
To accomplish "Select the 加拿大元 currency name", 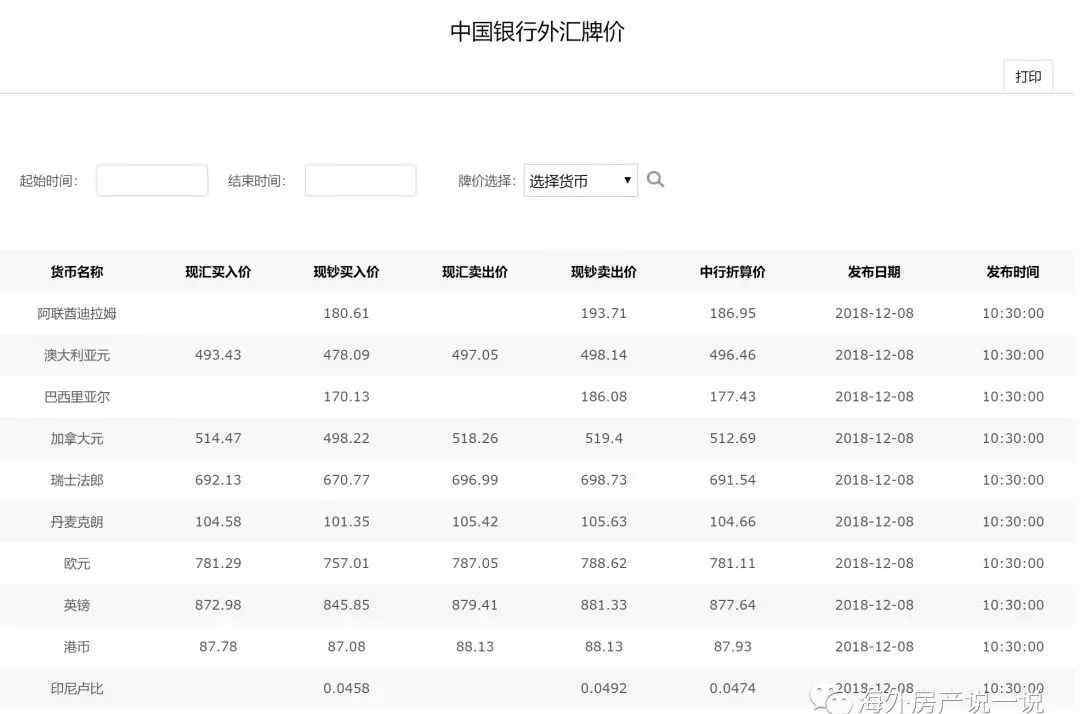I will pos(76,439).
